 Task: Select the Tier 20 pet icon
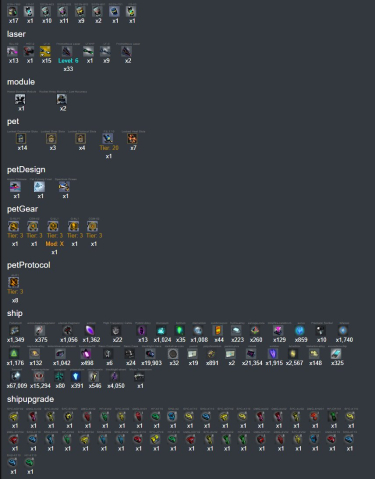108,138
